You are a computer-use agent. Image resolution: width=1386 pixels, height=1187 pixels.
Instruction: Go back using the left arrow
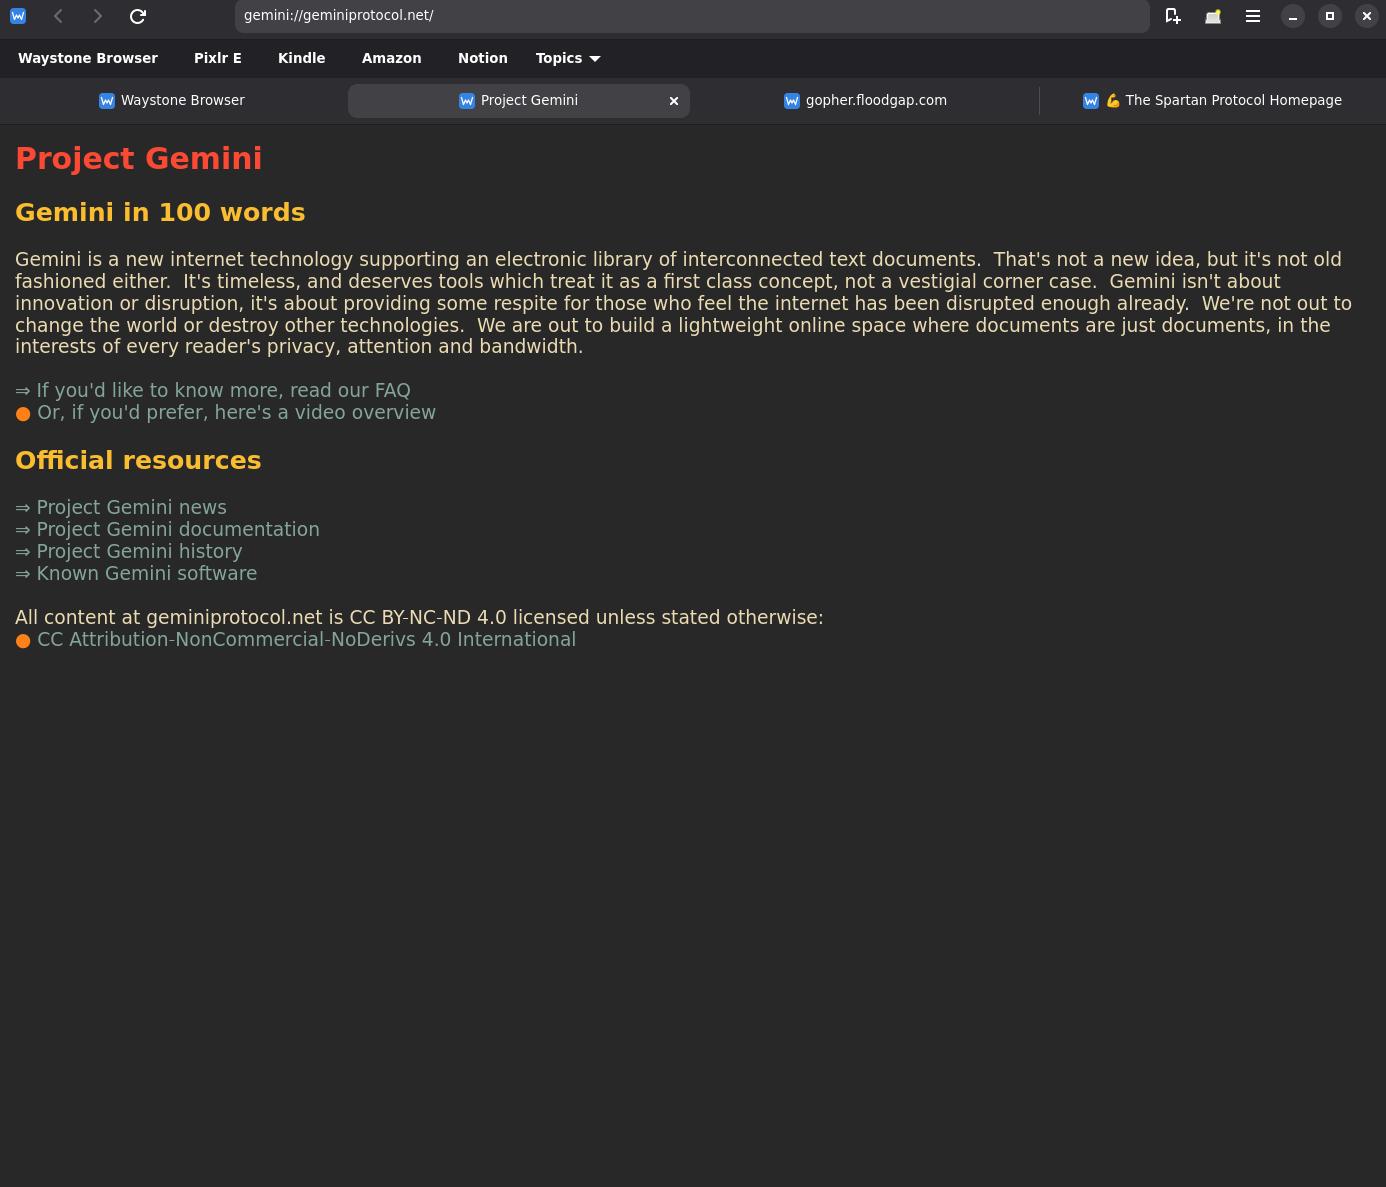coord(58,16)
